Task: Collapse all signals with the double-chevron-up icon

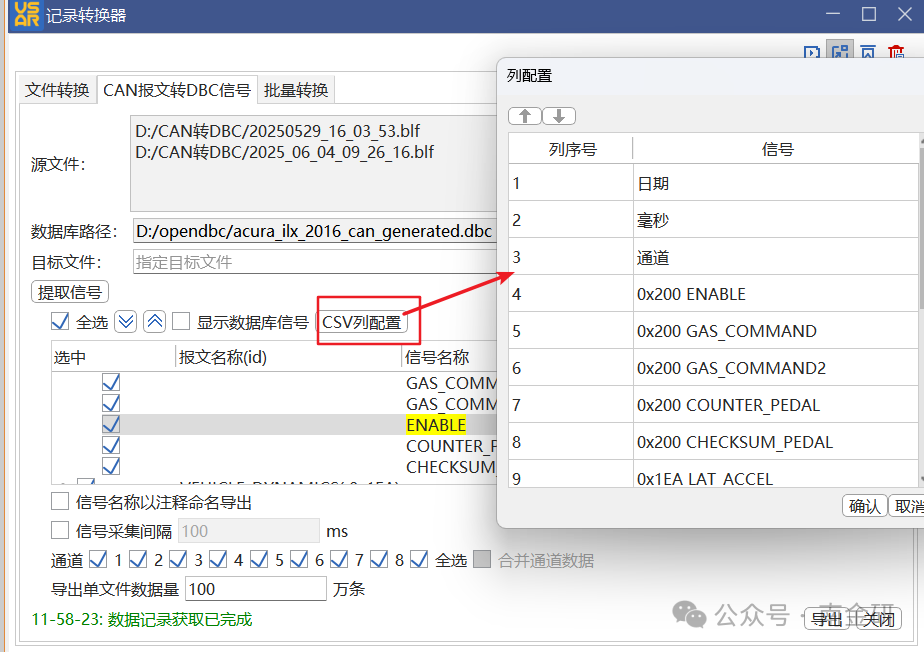Action: tap(154, 322)
